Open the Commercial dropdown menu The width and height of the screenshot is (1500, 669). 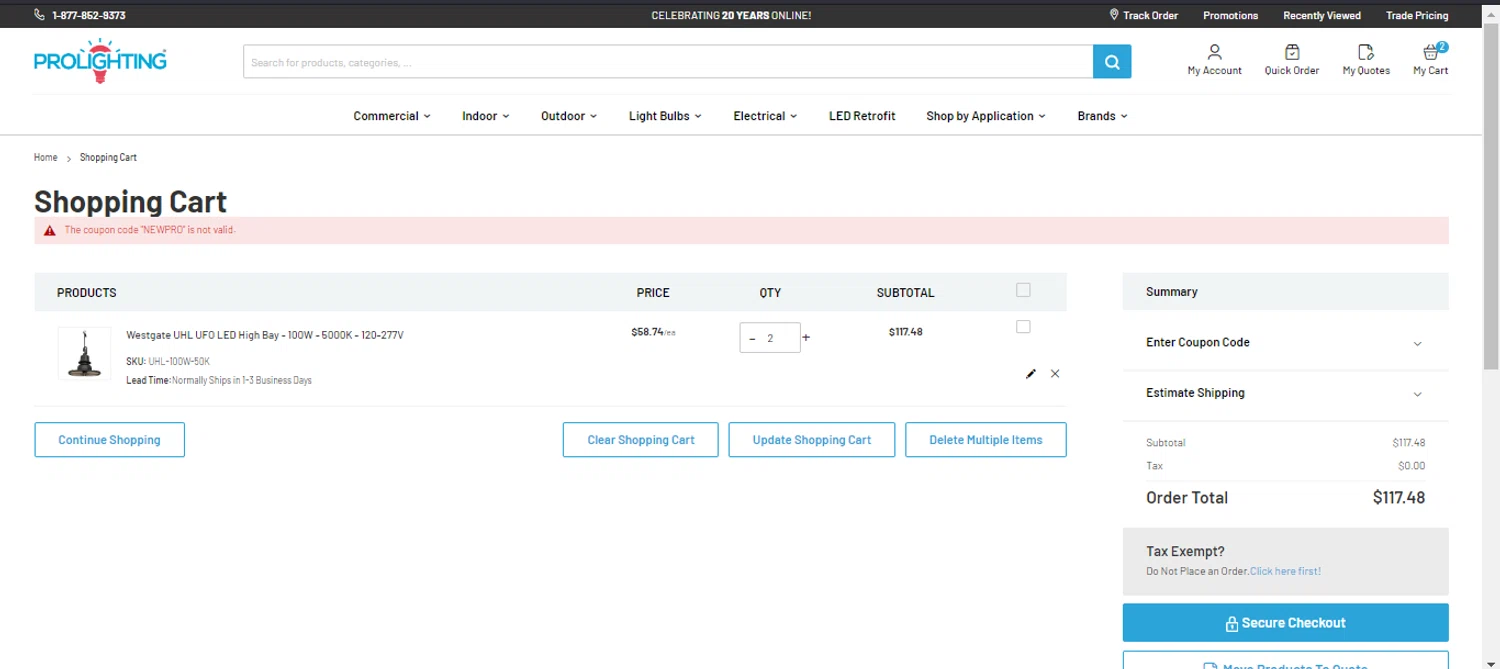tap(392, 116)
